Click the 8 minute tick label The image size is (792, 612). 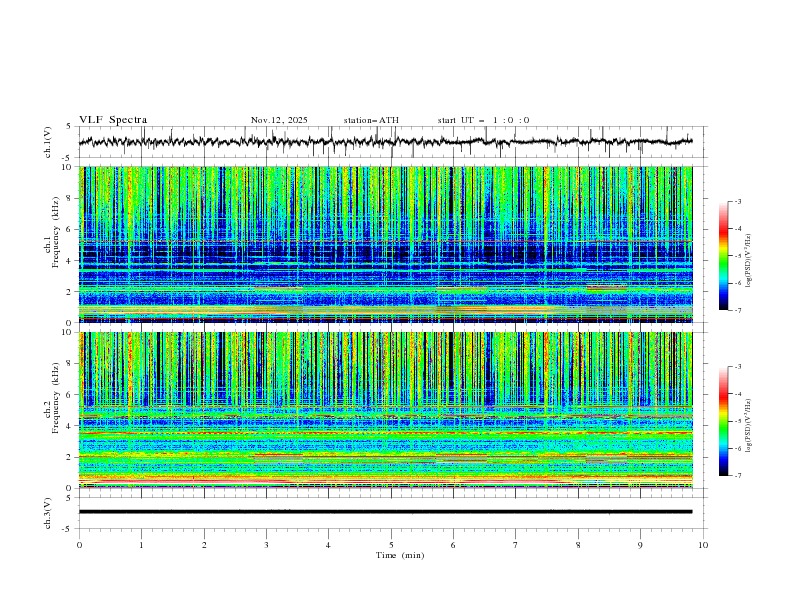[x=578, y=545]
